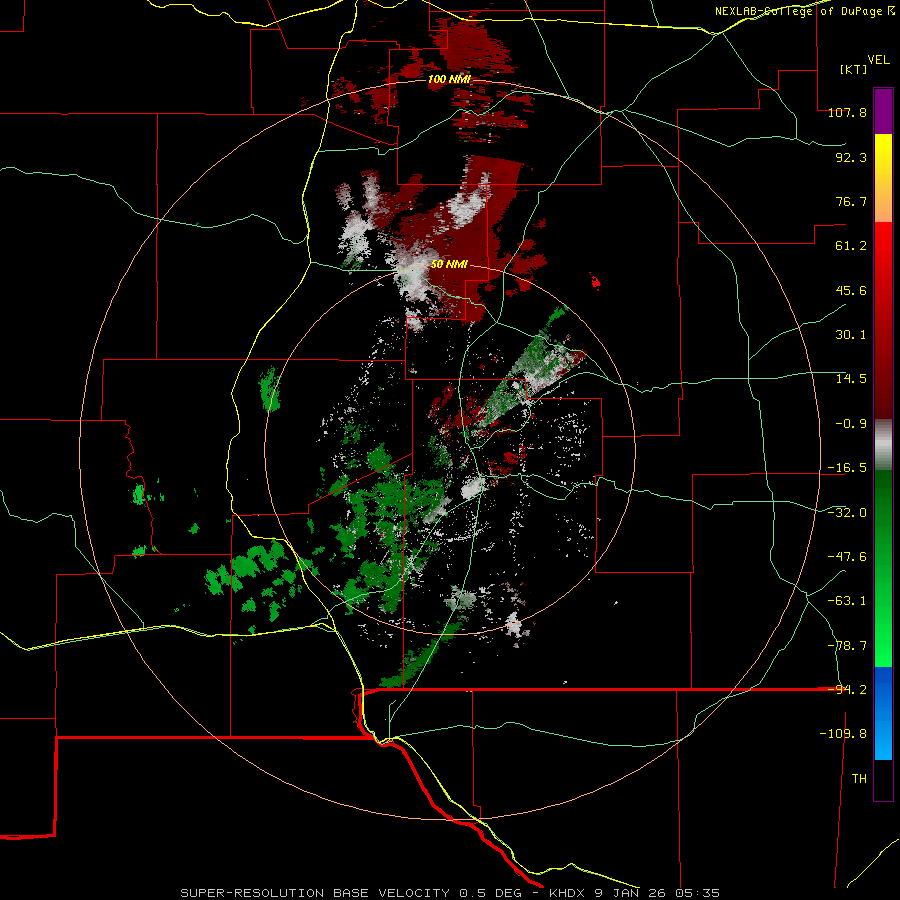Click the purple segment of the color bar
The height and width of the screenshot is (900, 900).
pyautogui.click(x=883, y=111)
